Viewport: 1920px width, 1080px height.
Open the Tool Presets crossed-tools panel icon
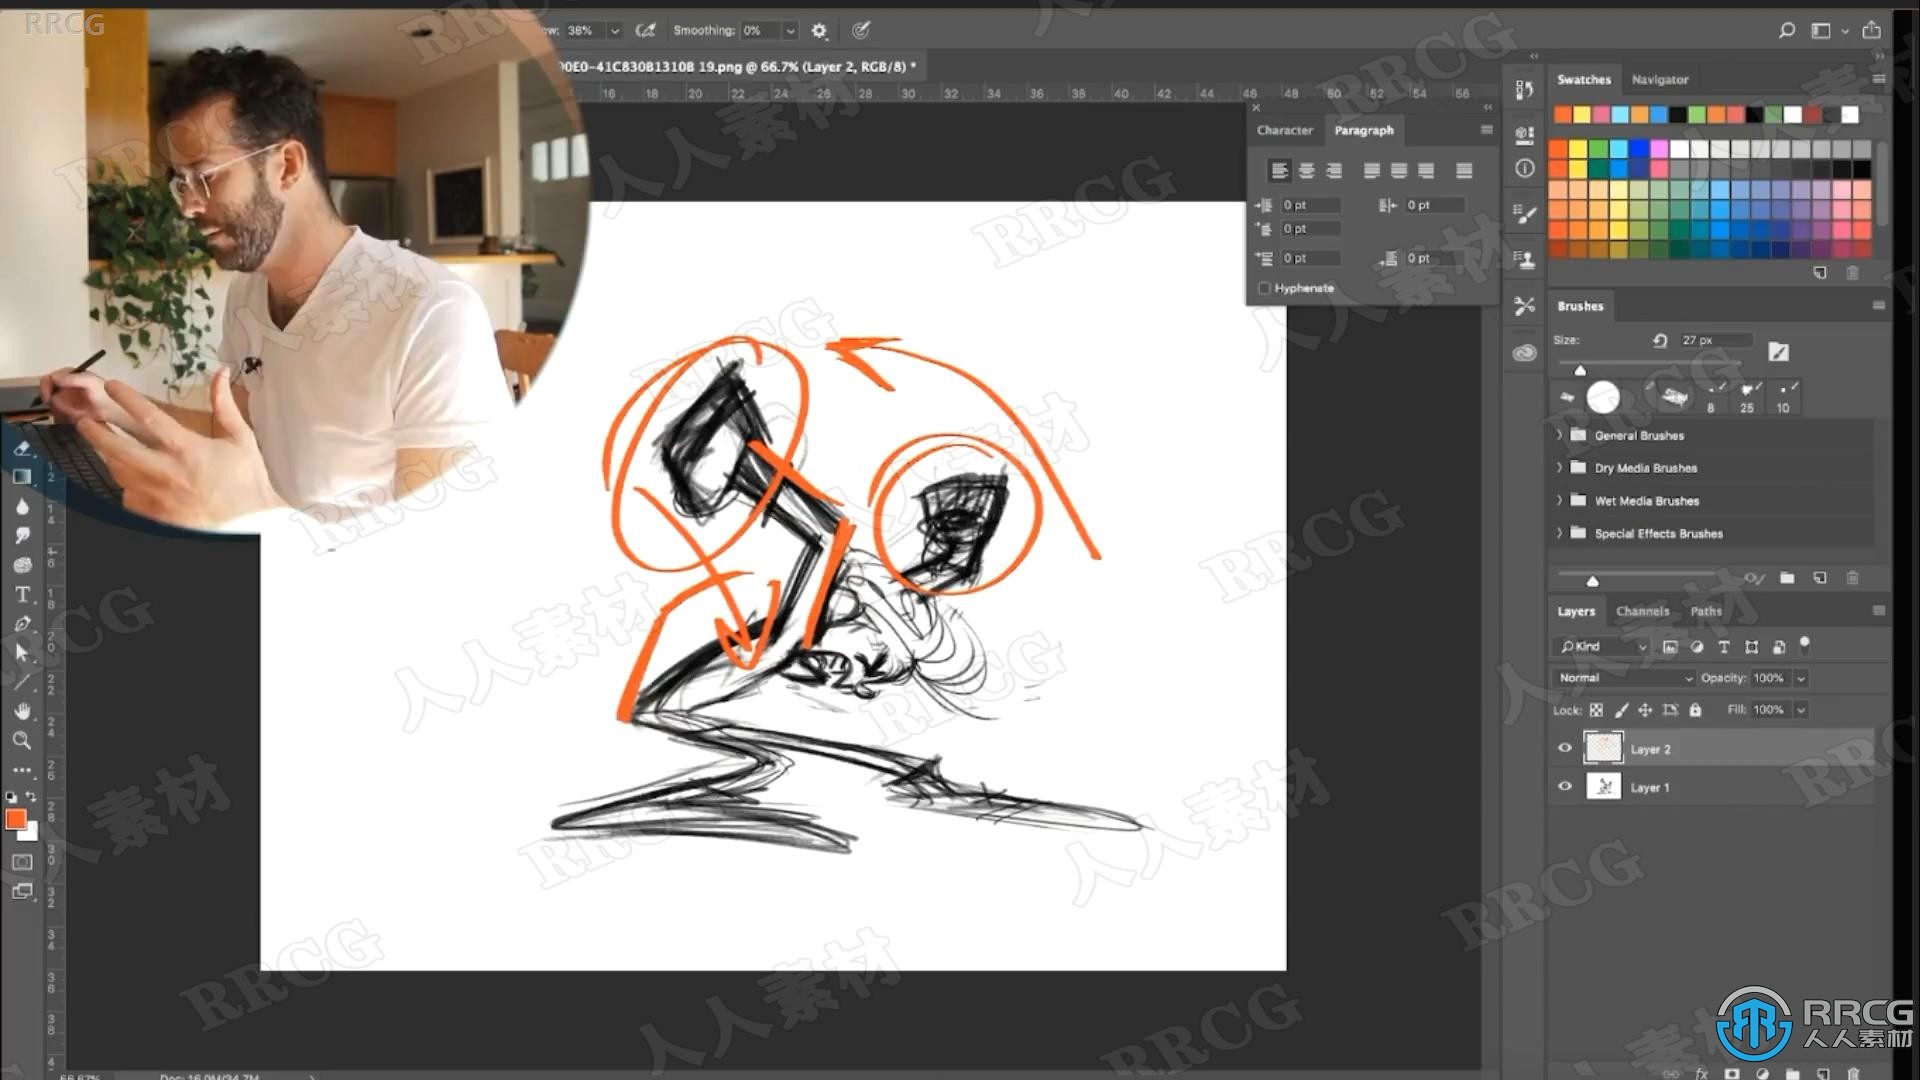[x=1524, y=306]
